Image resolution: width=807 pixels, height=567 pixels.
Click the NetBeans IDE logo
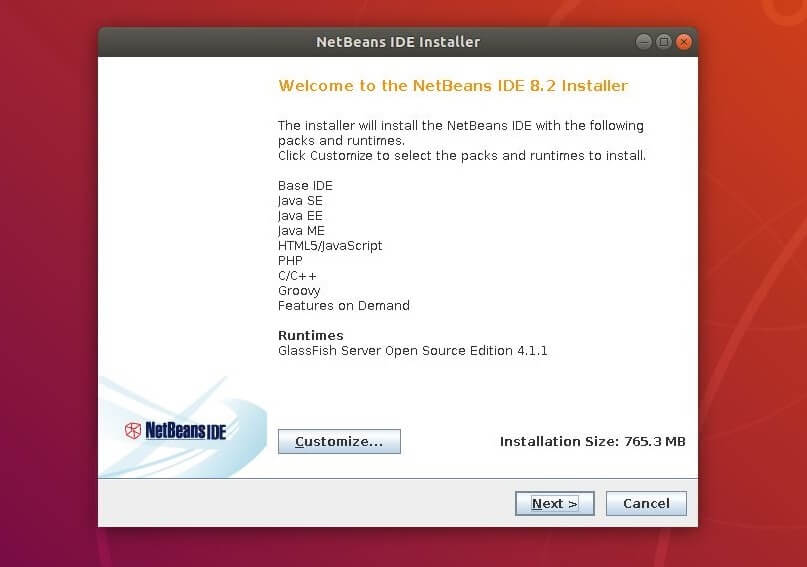tap(176, 430)
